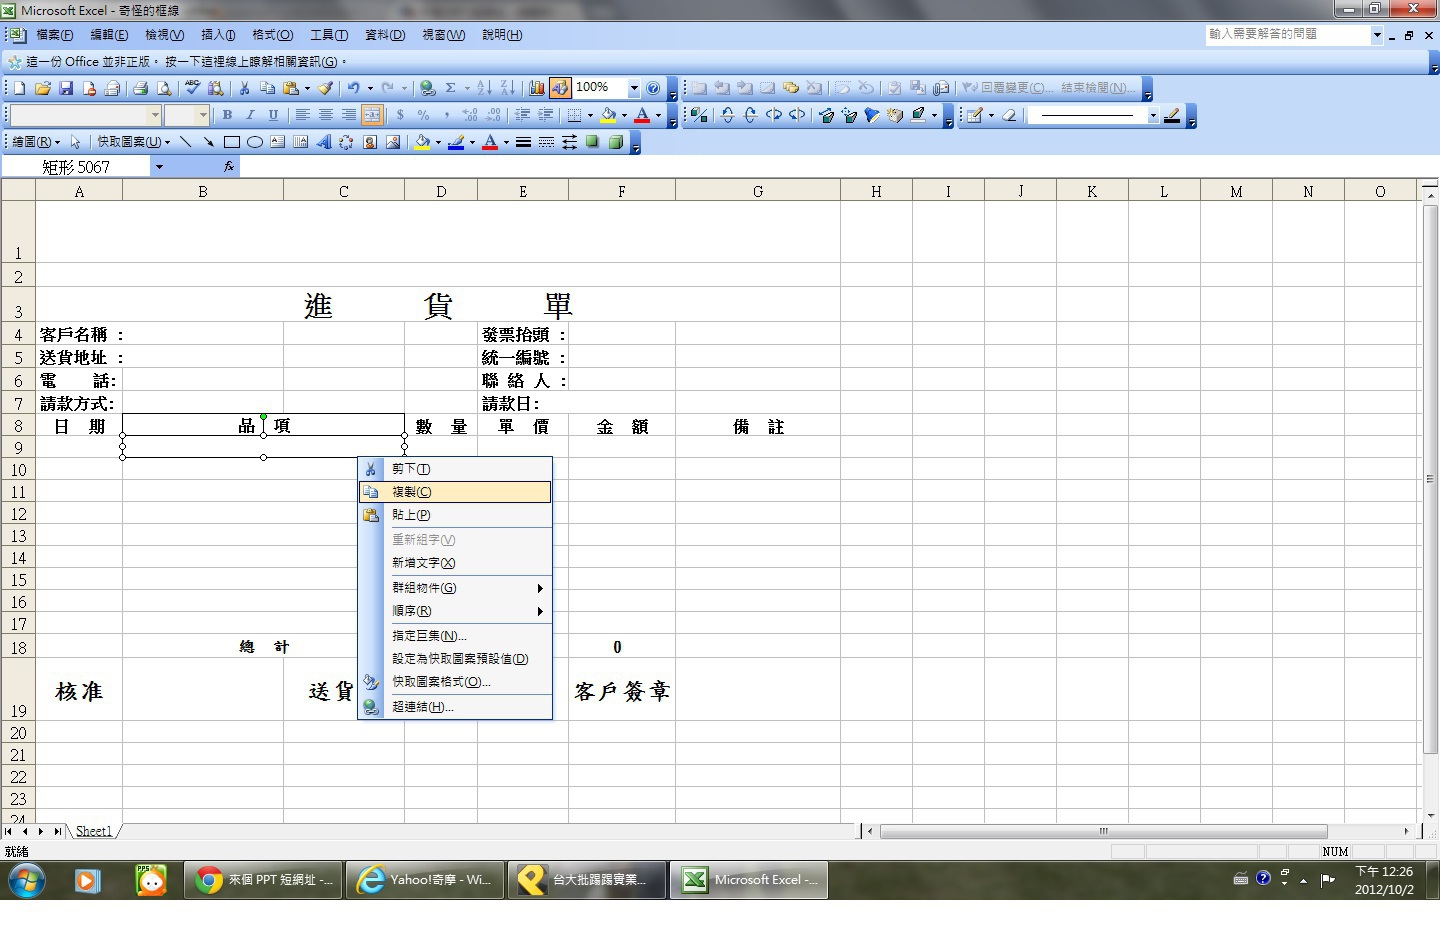1440x938 pixels.
Task: Choose 複製(C) from the context menu
Action: pos(455,492)
